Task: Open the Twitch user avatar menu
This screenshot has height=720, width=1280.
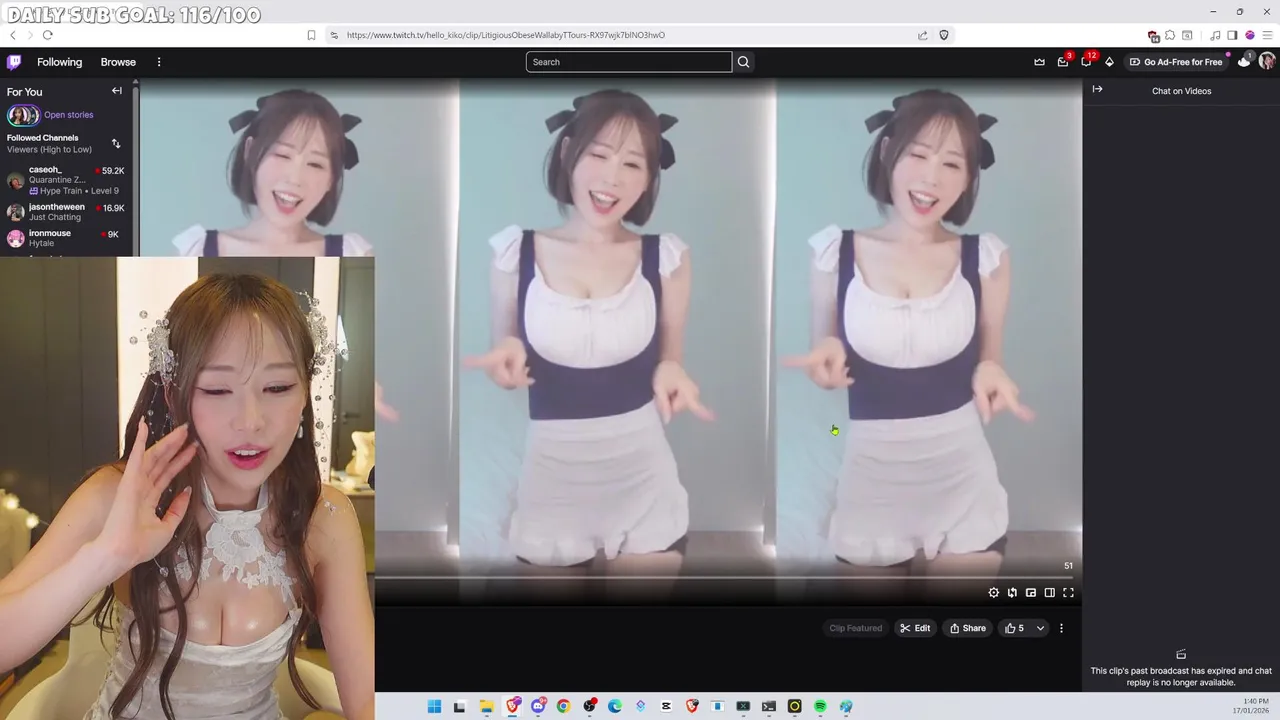Action: pyautogui.click(x=1267, y=62)
